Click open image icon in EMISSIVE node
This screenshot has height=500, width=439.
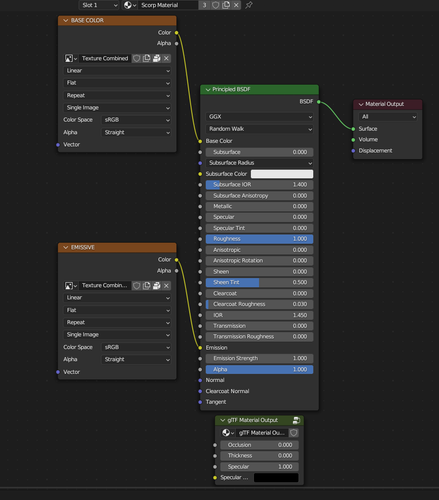point(156,286)
